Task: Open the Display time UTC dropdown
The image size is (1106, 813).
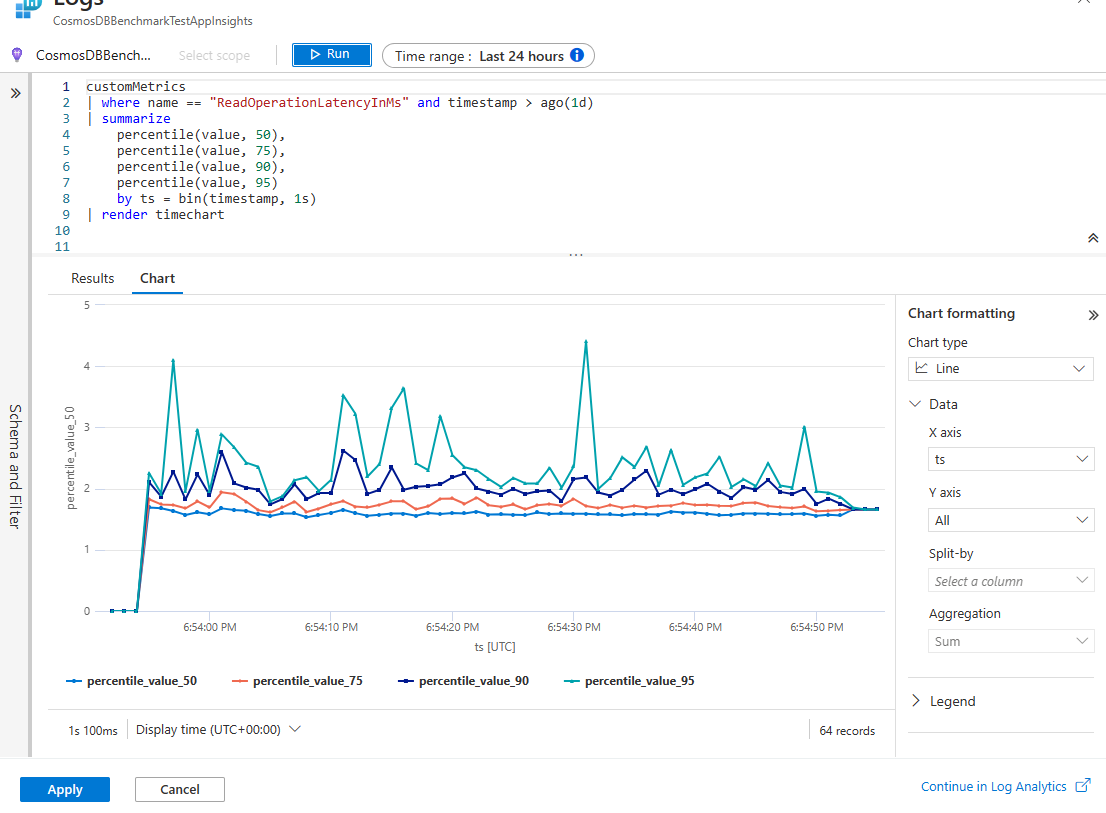Action: 218,730
